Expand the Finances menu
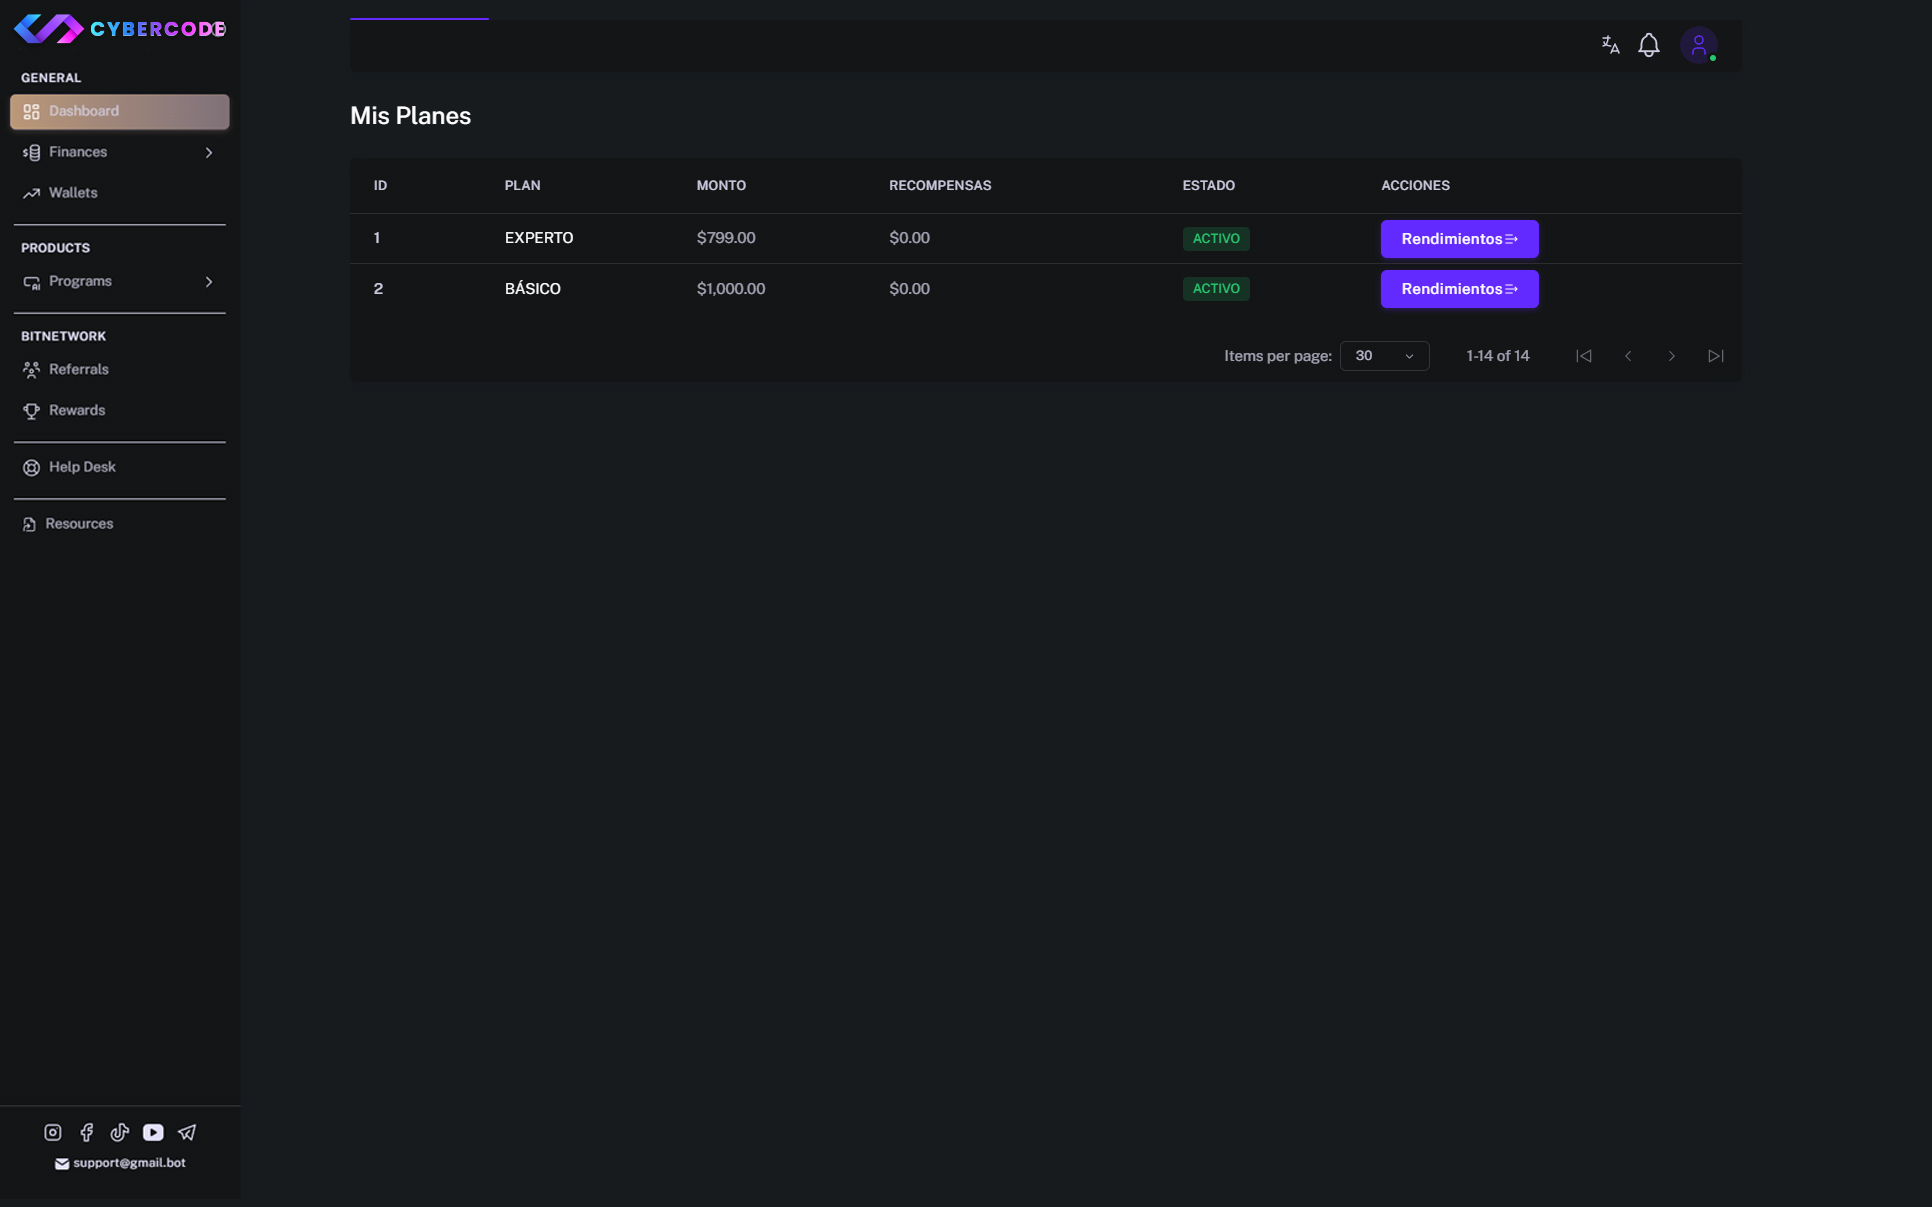Image resolution: width=1932 pixels, height=1207 pixels. coord(119,152)
